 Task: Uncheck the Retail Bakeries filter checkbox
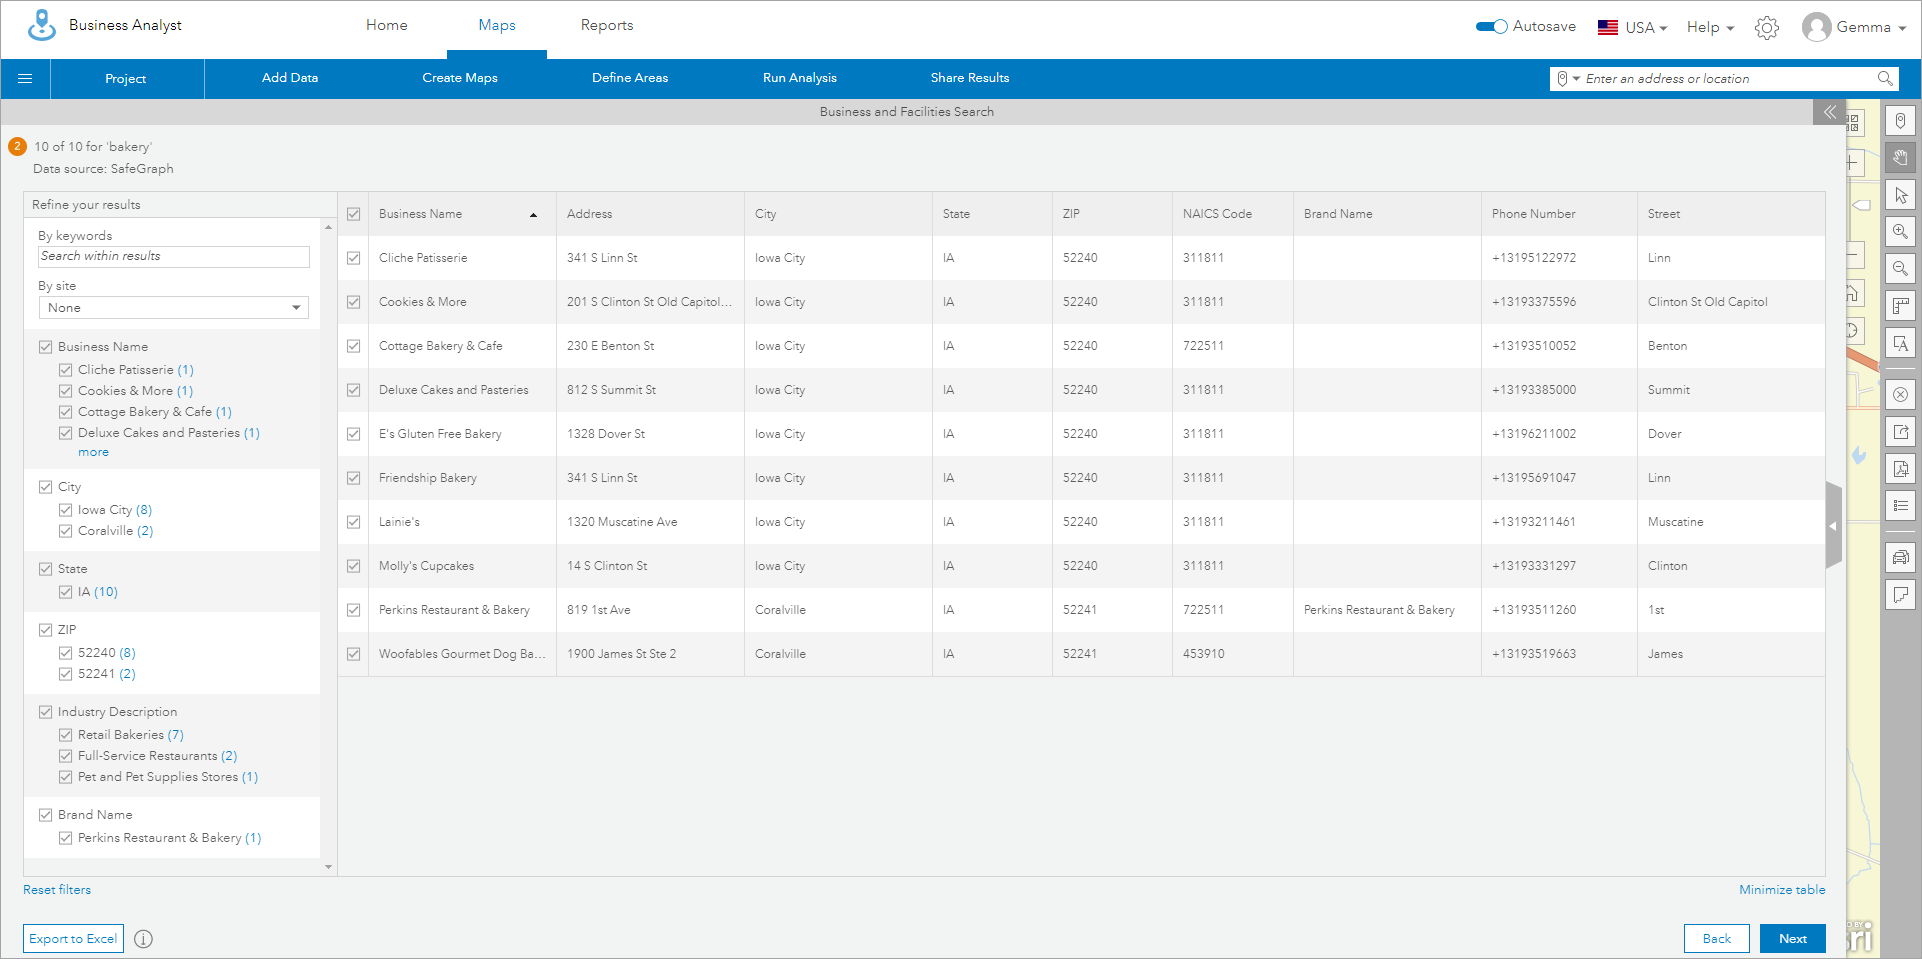pyautogui.click(x=66, y=735)
